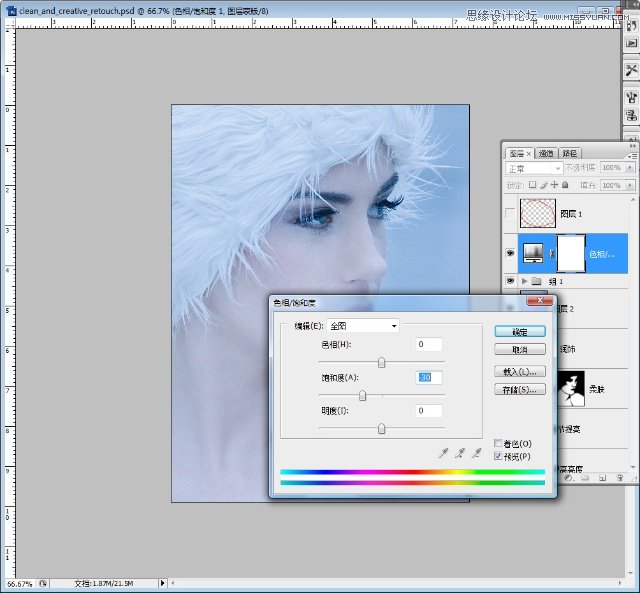Select the first eyedropper in Hue/Saturation dialog
This screenshot has width=640, height=593.
(x=443, y=453)
